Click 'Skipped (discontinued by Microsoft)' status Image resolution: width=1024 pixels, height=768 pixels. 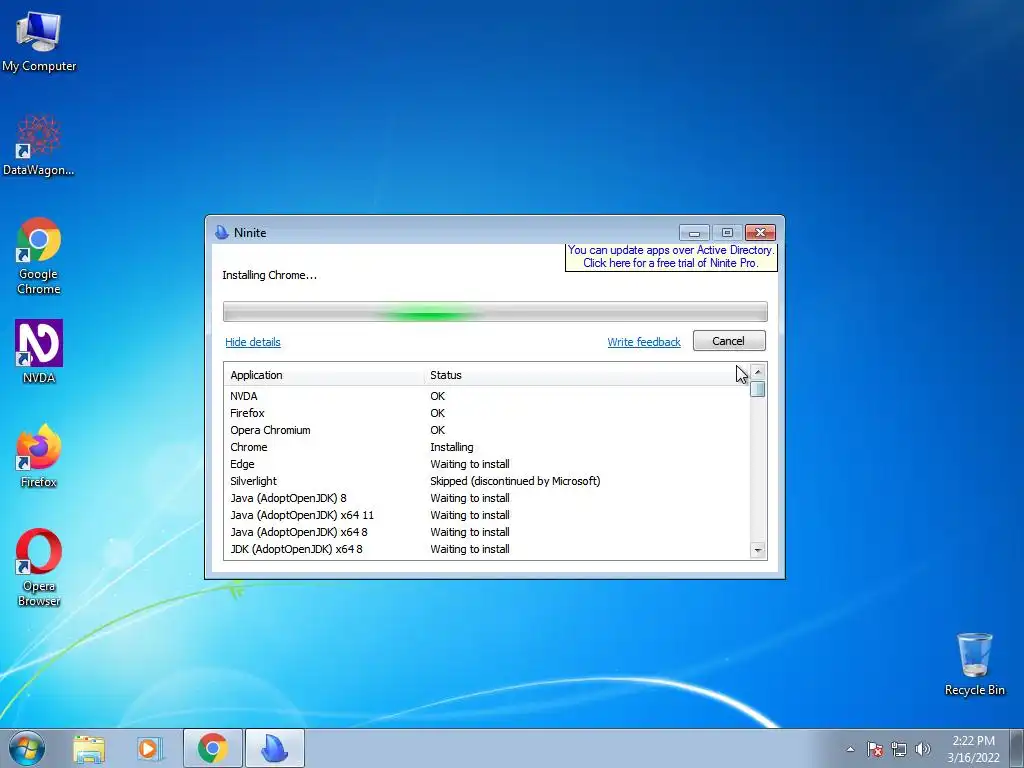[515, 481]
